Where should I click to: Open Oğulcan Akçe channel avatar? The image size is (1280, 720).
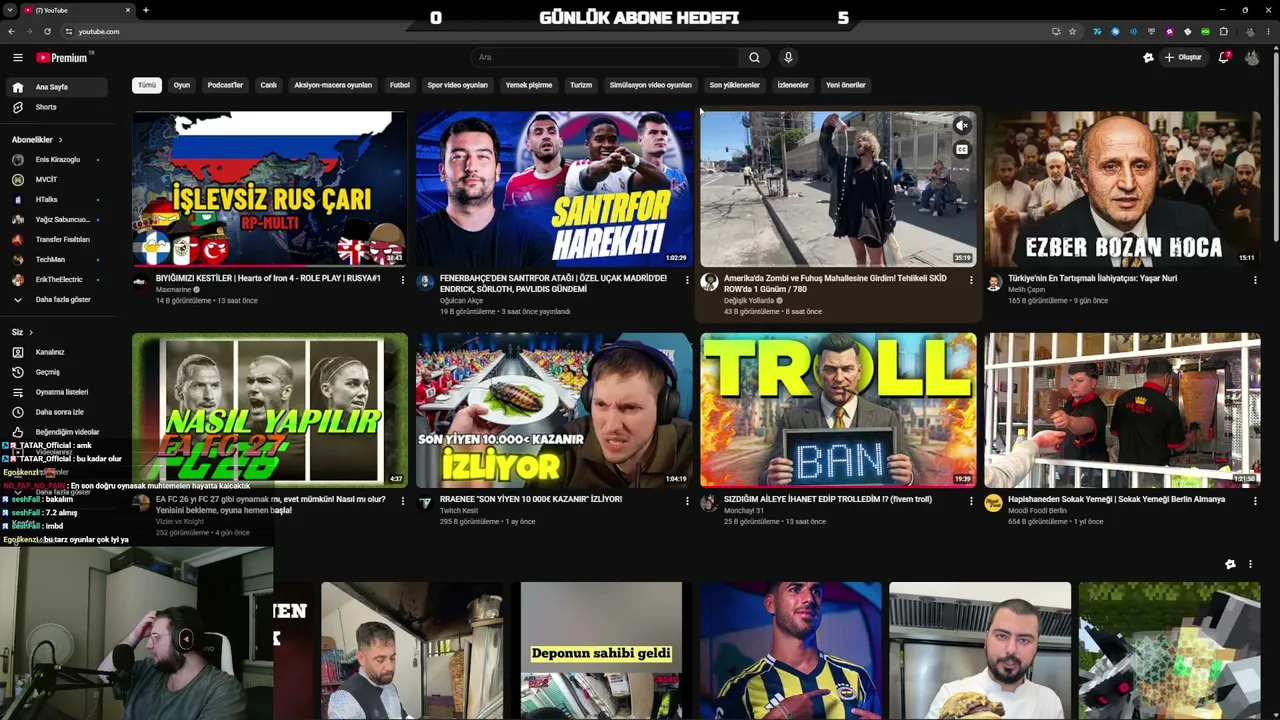tap(425, 283)
